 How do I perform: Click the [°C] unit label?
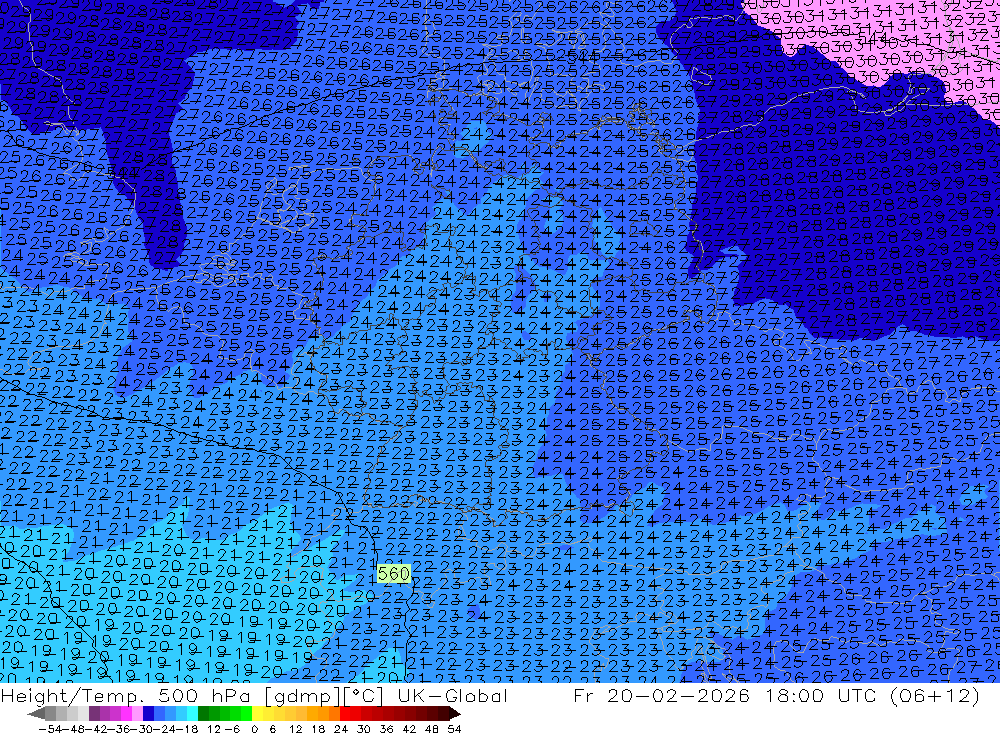point(364,697)
